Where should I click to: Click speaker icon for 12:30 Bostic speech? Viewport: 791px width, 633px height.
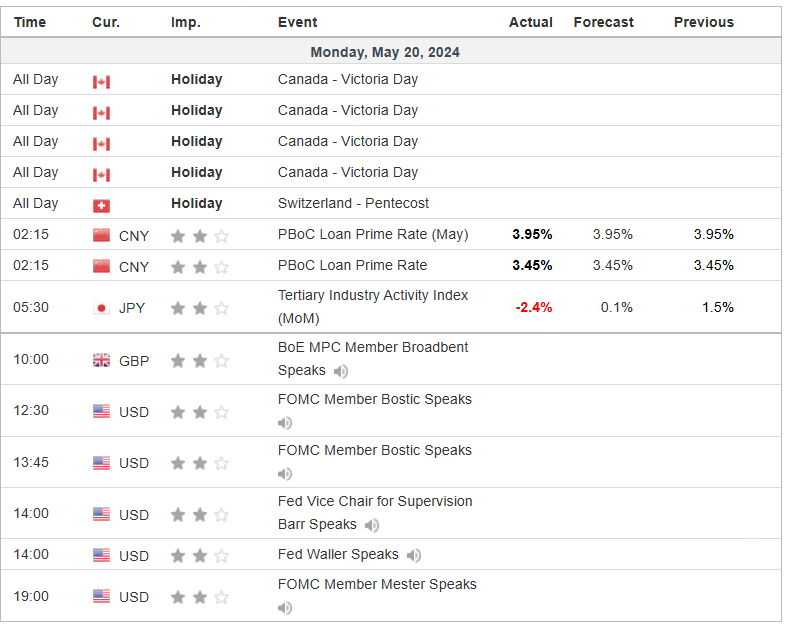pyautogui.click(x=285, y=423)
